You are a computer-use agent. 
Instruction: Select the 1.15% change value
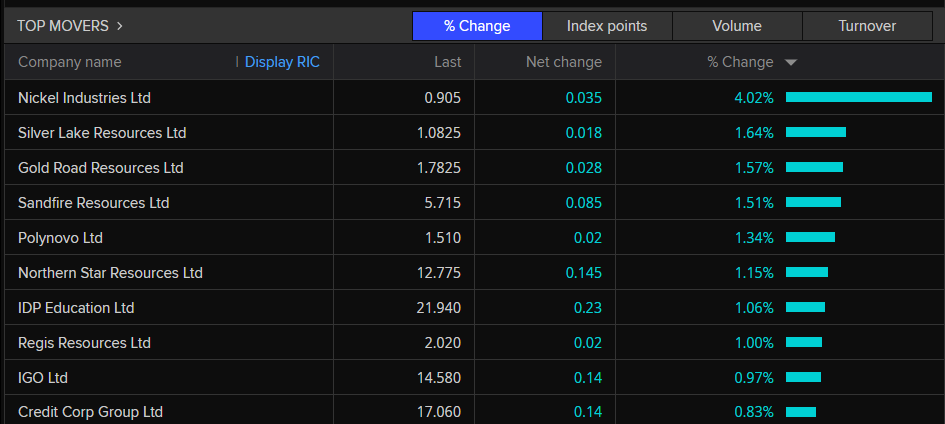coord(754,273)
